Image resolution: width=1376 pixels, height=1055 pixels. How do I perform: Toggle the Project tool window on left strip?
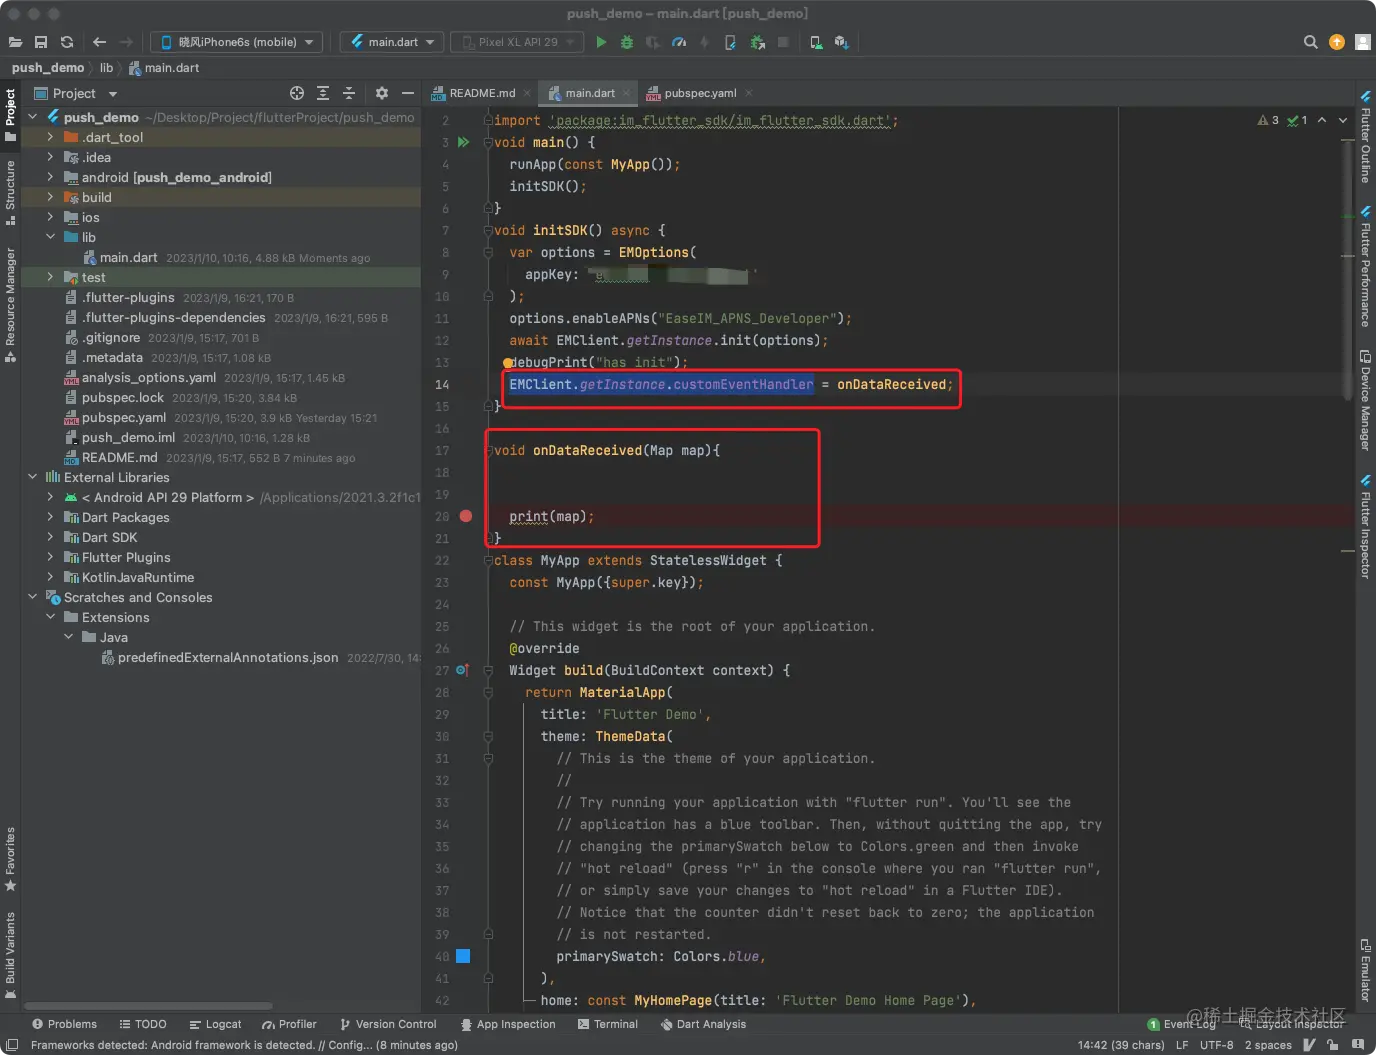click(x=10, y=110)
